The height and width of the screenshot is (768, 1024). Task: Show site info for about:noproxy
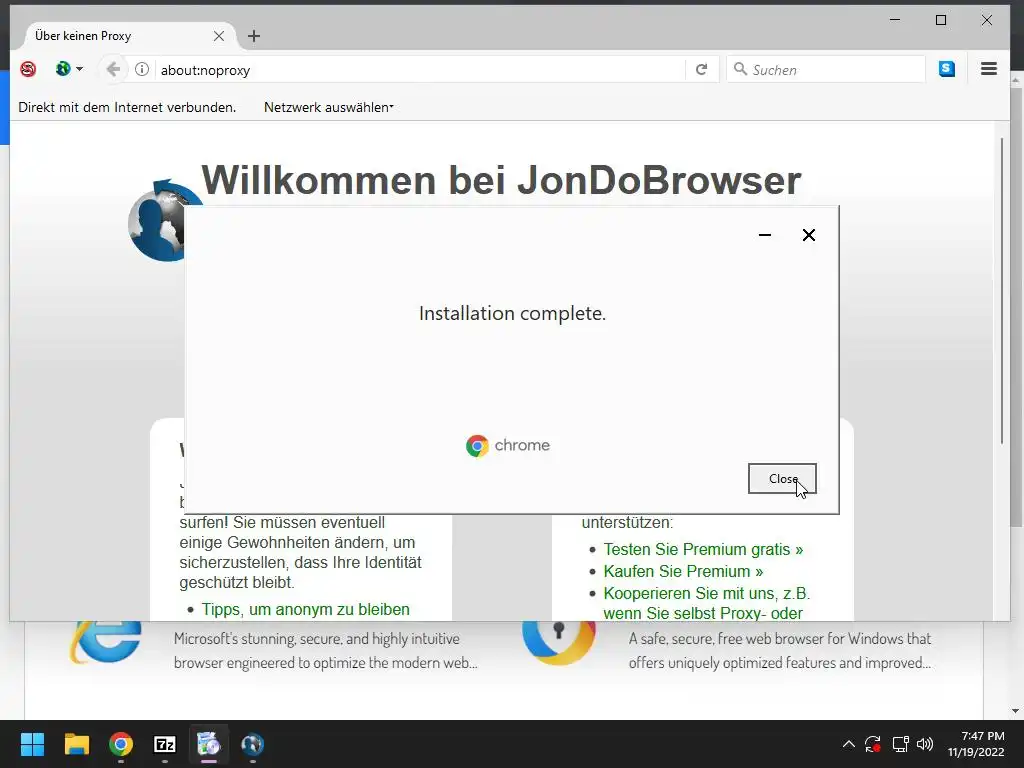pos(142,69)
